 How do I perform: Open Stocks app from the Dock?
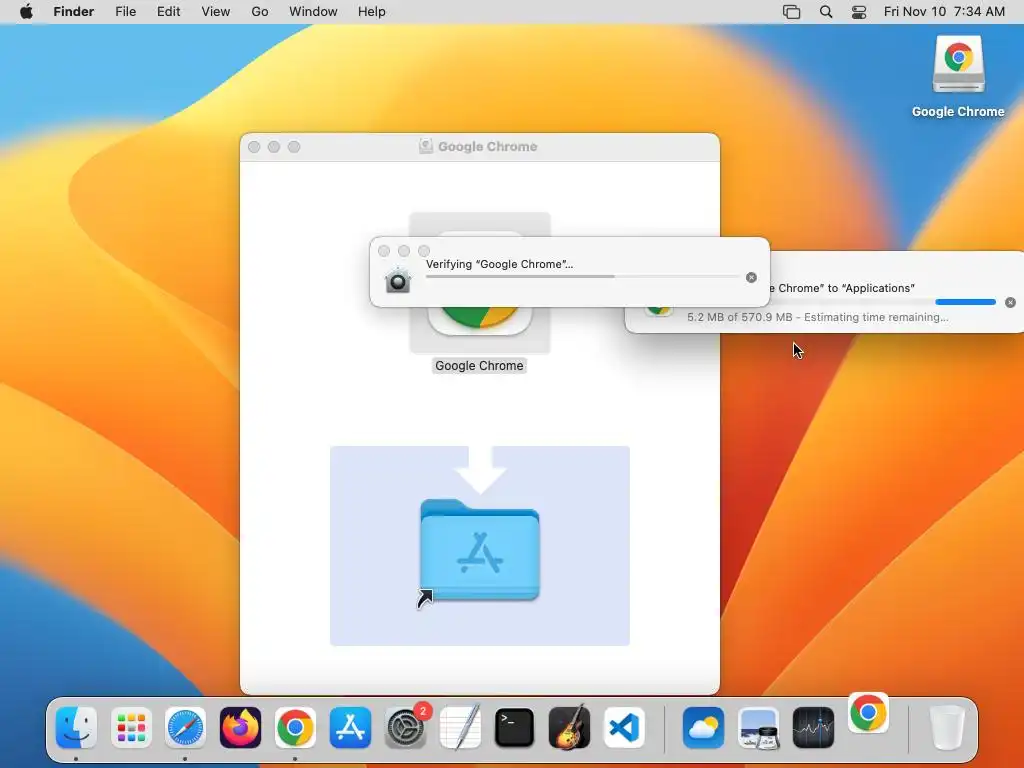[813, 728]
